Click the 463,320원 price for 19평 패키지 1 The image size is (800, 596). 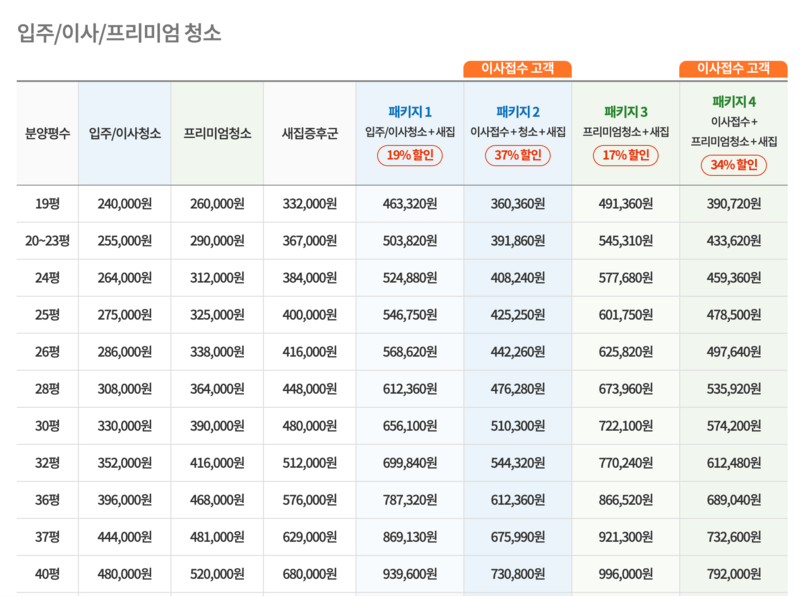pos(411,204)
